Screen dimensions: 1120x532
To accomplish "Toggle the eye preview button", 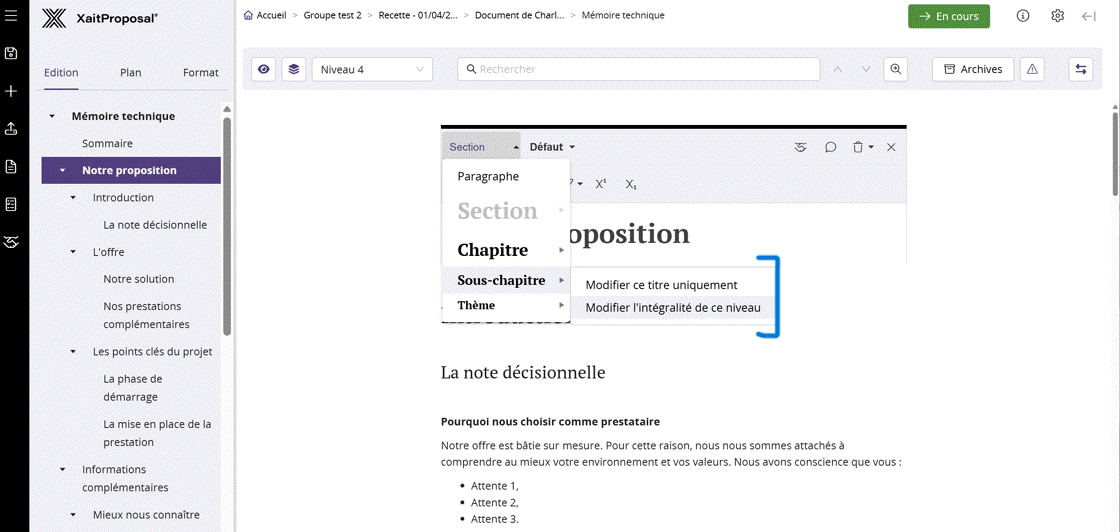I will coord(264,69).
